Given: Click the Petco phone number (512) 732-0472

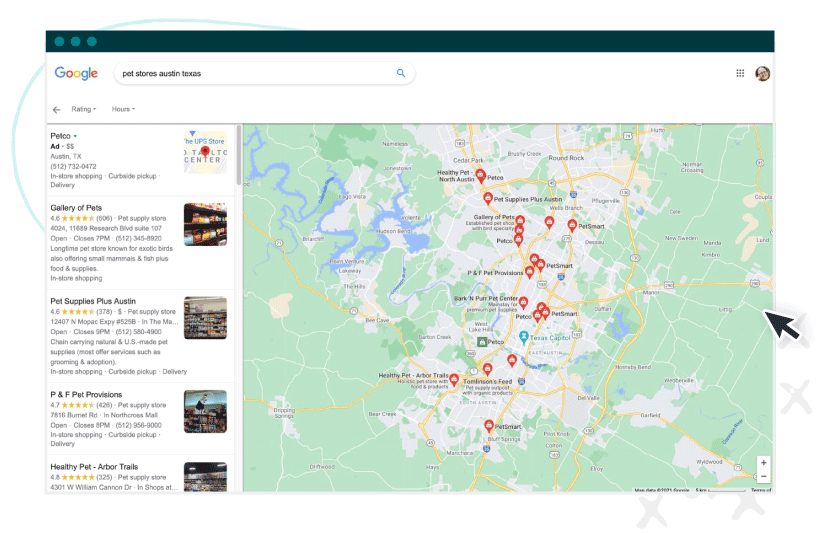Looking at the screenshot, I should (x=73, y=166).
